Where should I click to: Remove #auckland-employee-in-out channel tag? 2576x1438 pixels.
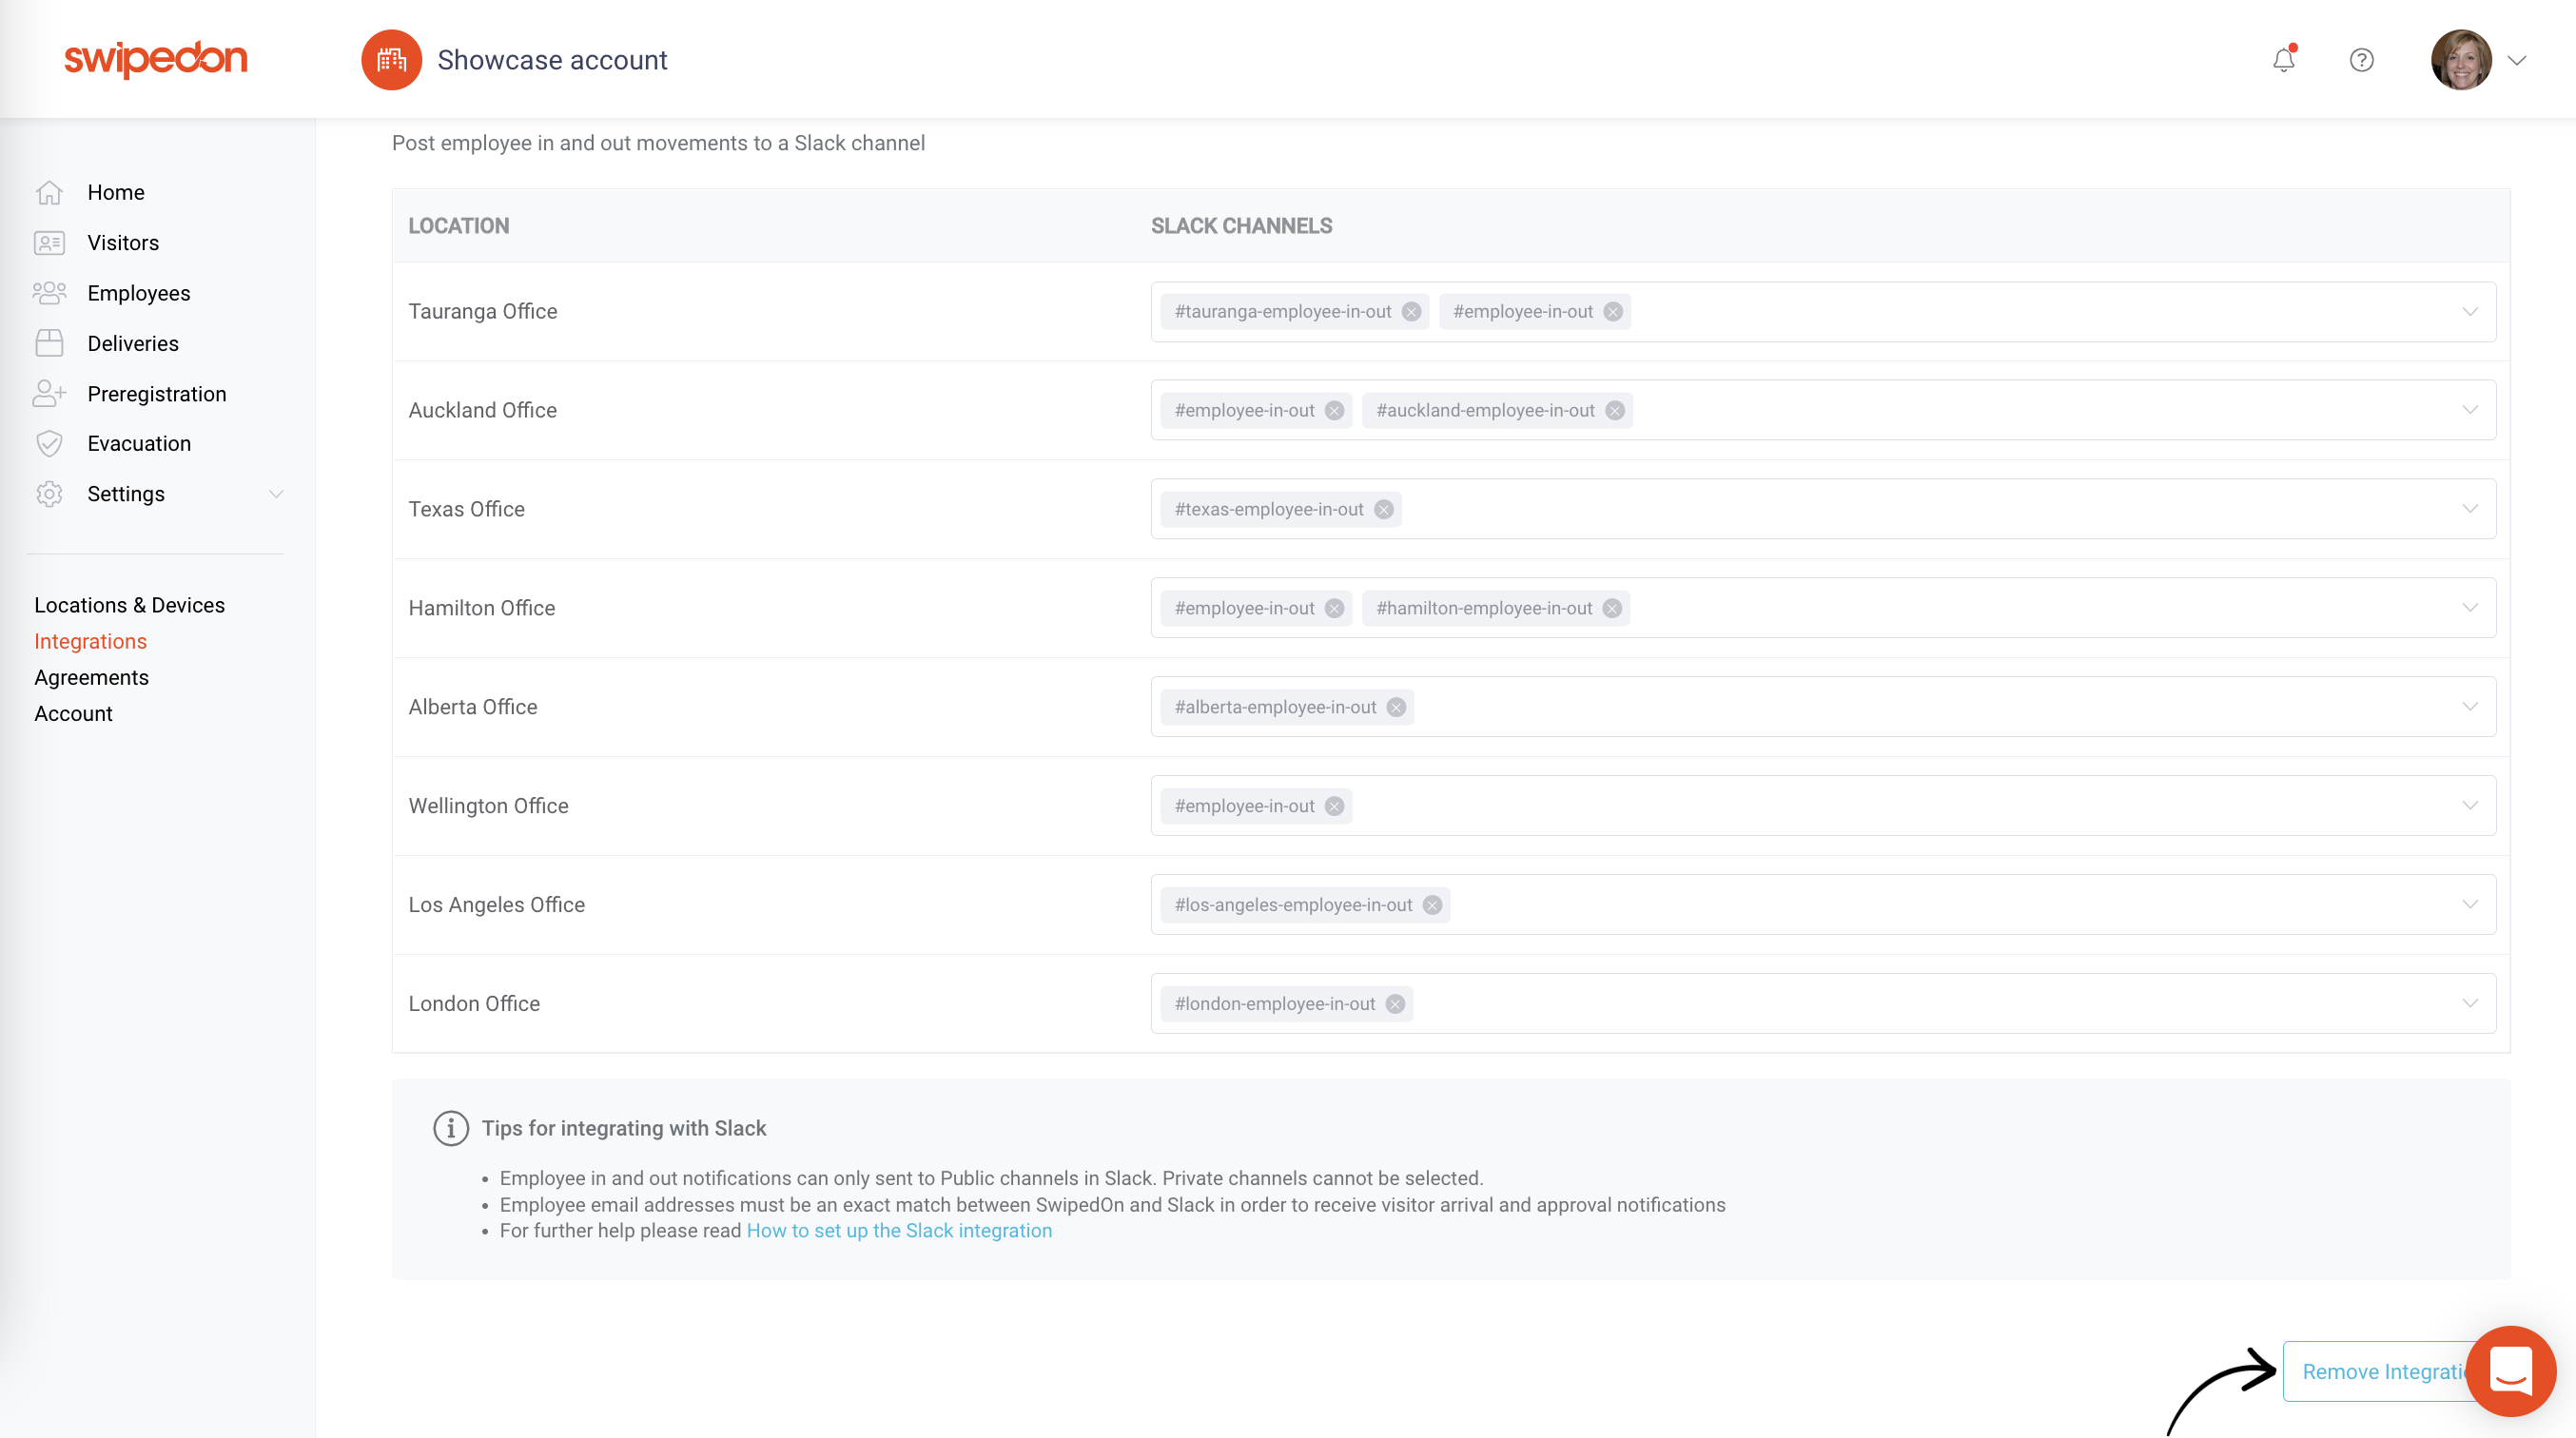[1615, 411]
